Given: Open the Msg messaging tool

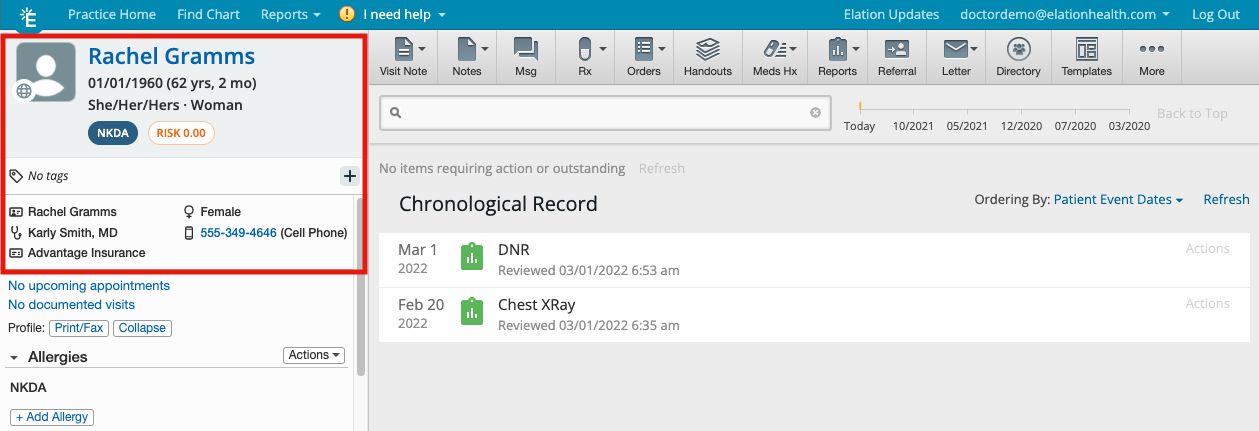Looking at the screenshot, I should (525, 56).
